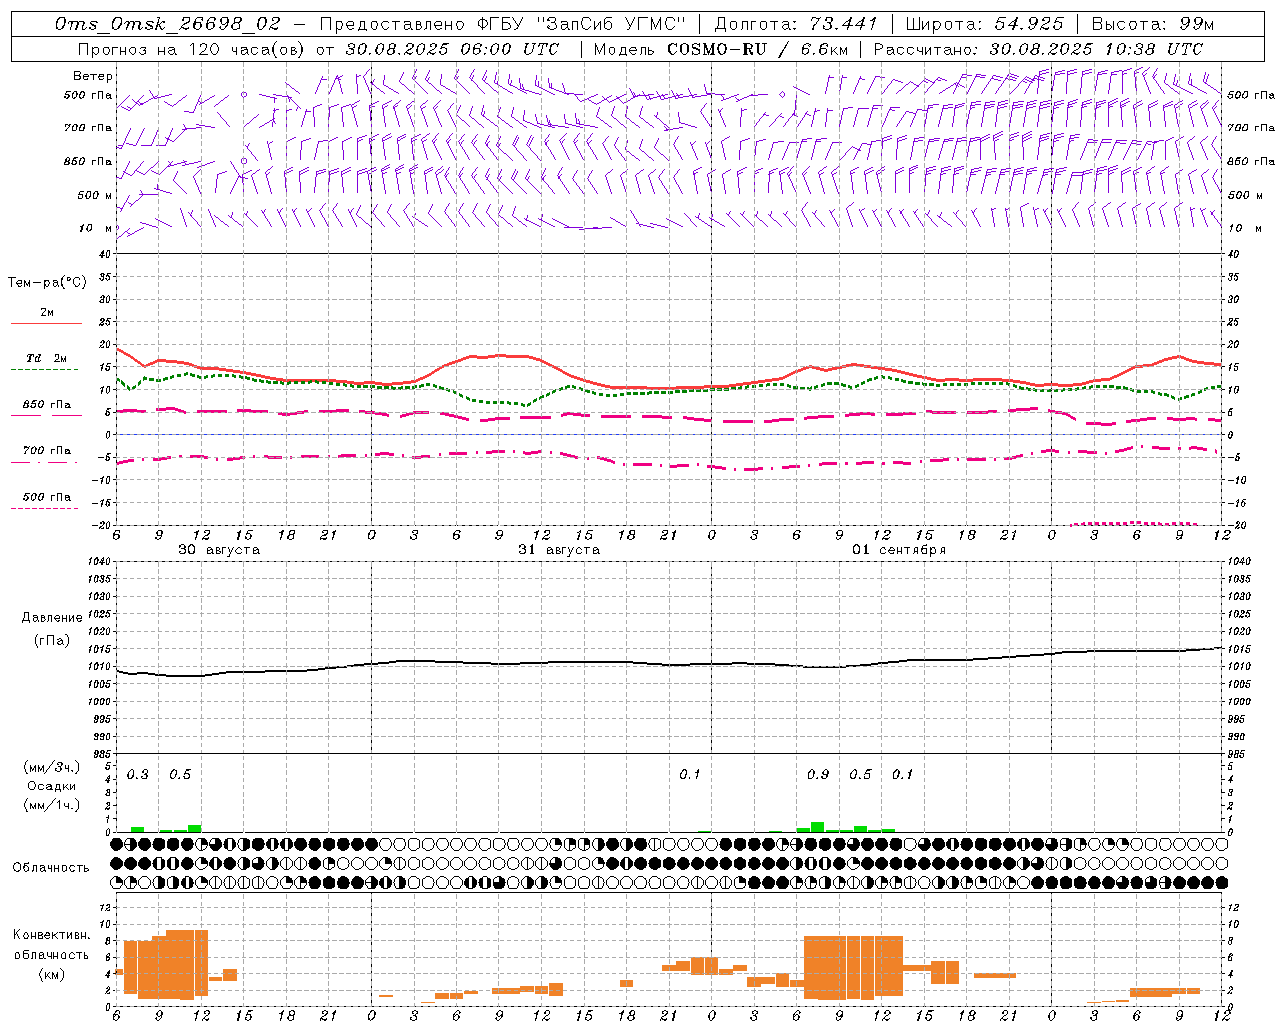The width and height of the screenshot is (1280, 1024).
Task: Click the "30 августа" date label
Action: coord(219,550)
